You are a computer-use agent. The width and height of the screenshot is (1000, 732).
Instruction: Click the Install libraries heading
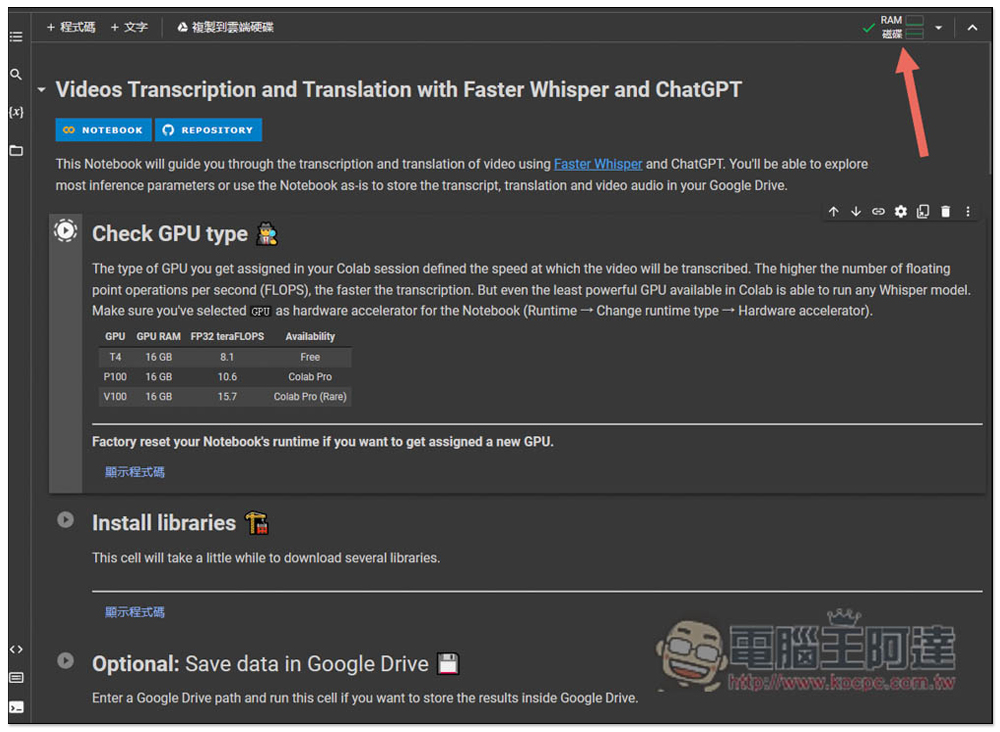pos(164,523)
